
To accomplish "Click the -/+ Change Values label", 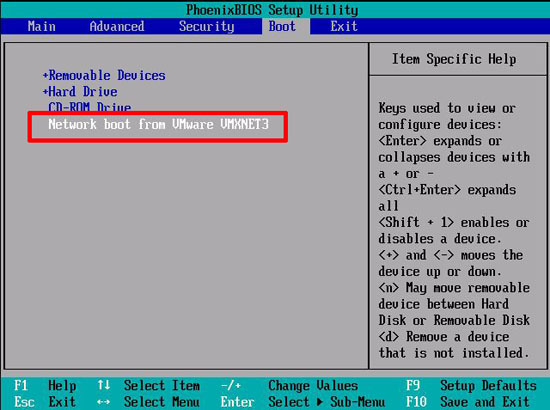I will (x=289, y=385).
